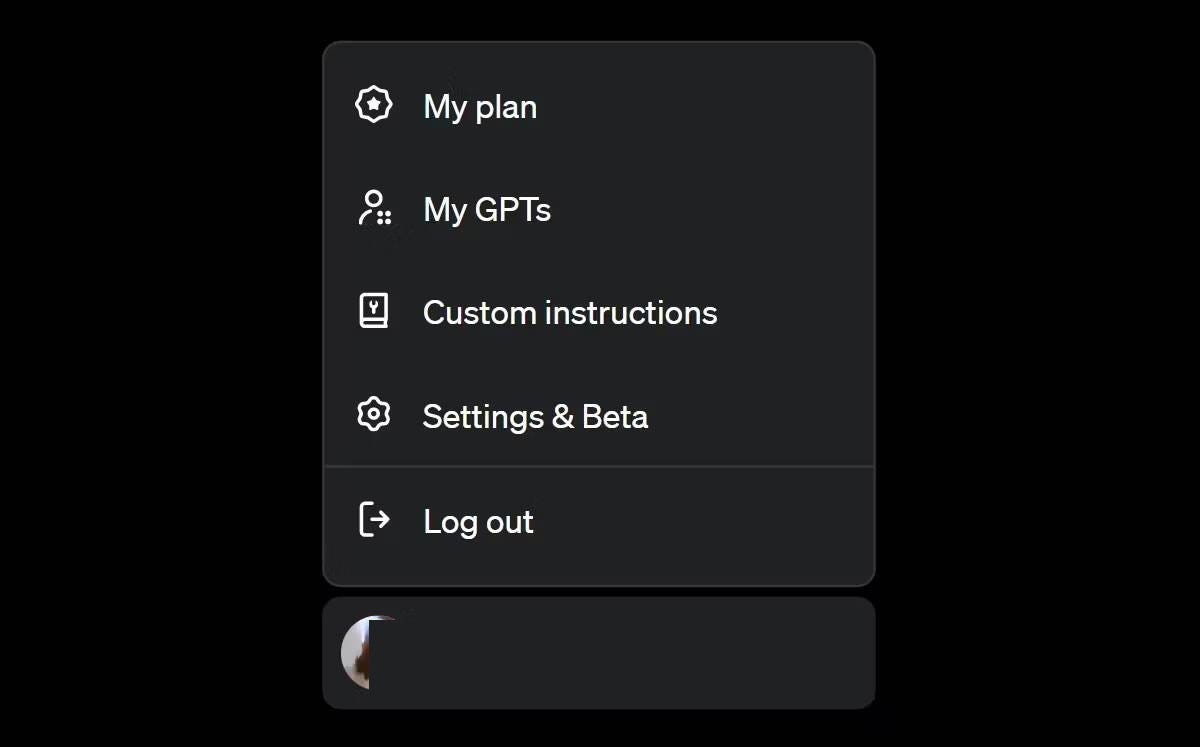Click the gear icon beside Settings & Beta
1200x747 pixels.
pos(374,414)
